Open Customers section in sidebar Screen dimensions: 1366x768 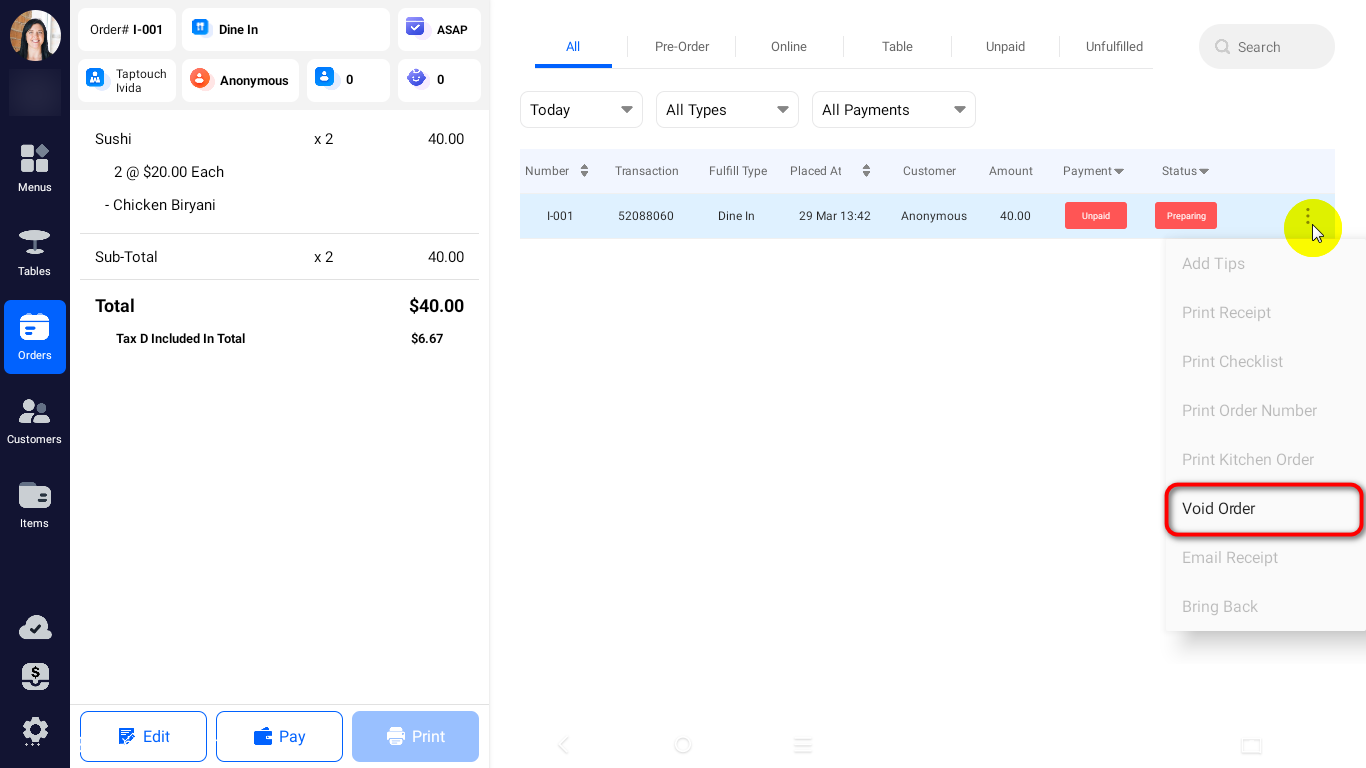[34, 421]
